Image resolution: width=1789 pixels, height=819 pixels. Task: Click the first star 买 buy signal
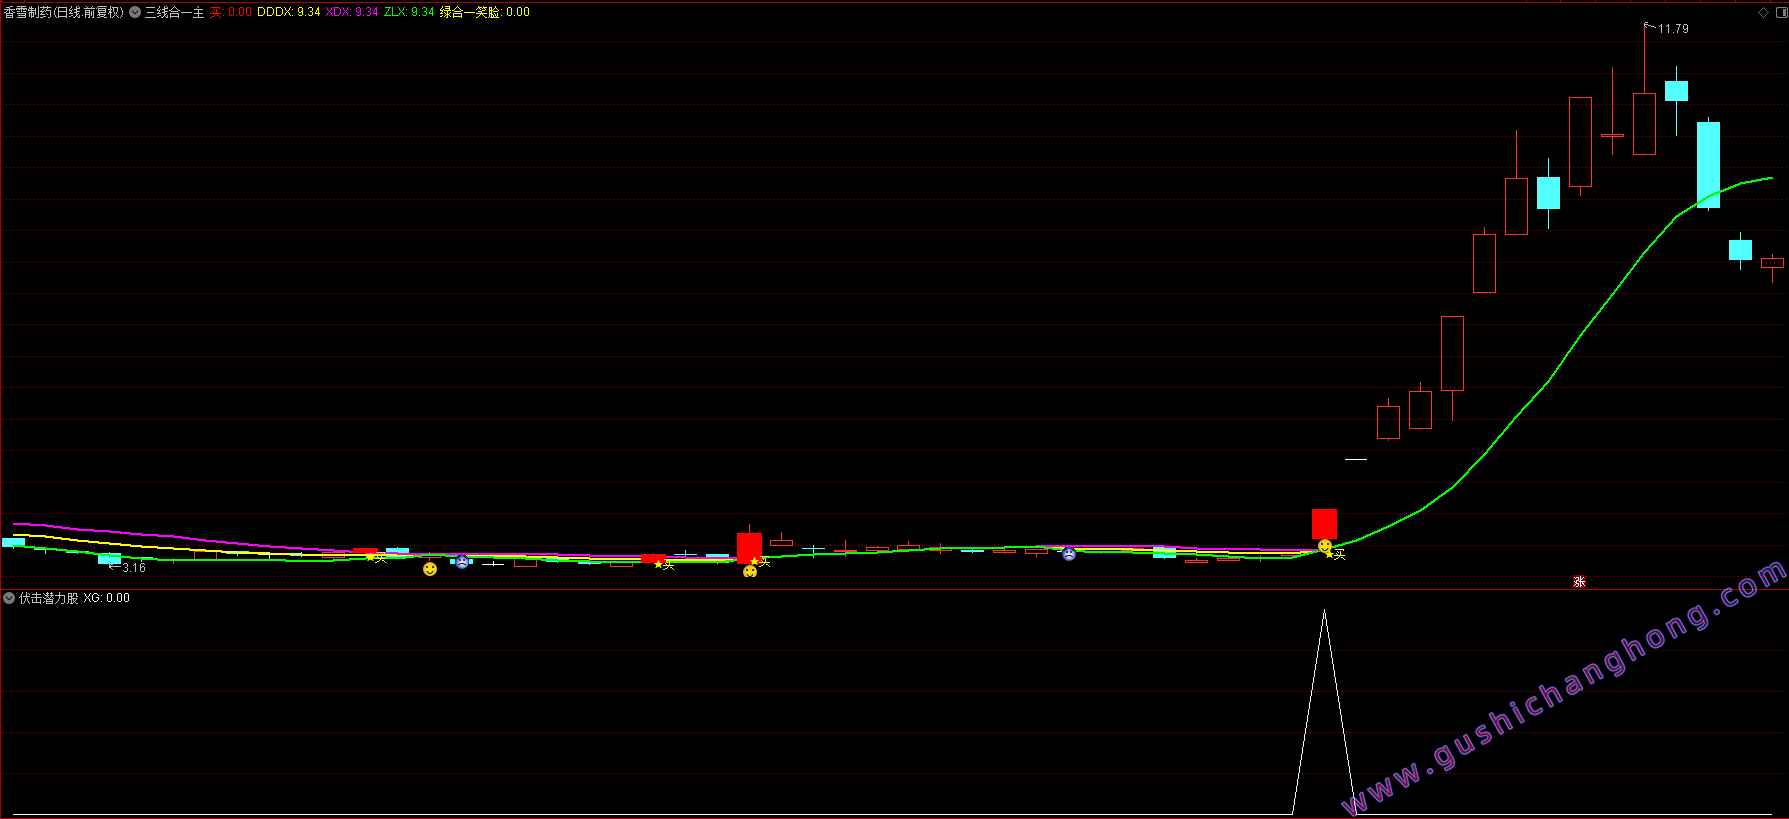(x=376, y=558)
